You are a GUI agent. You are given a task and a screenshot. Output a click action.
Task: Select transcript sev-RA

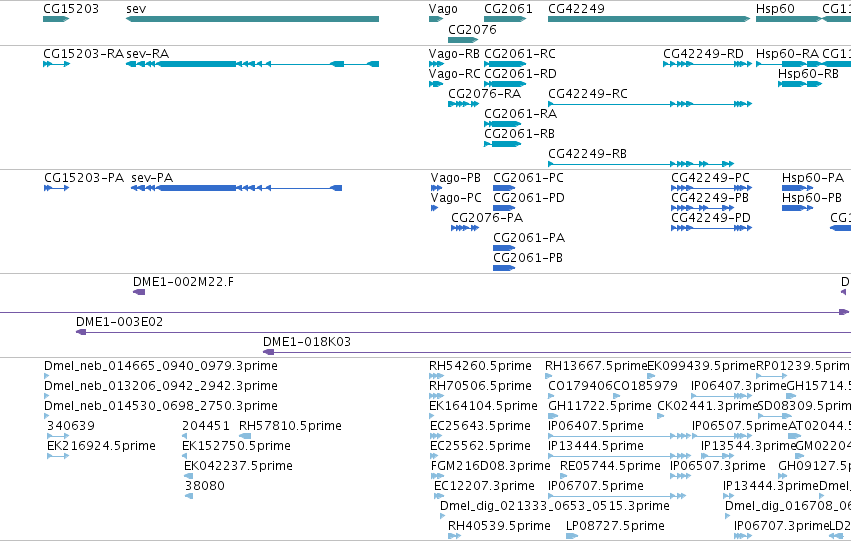click(x=252, y=64)
